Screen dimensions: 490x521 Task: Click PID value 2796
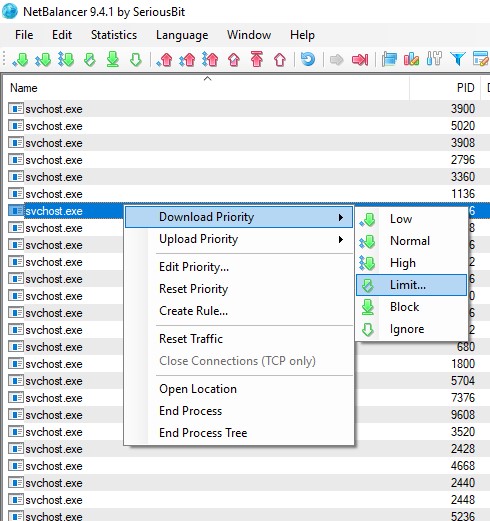463,160
